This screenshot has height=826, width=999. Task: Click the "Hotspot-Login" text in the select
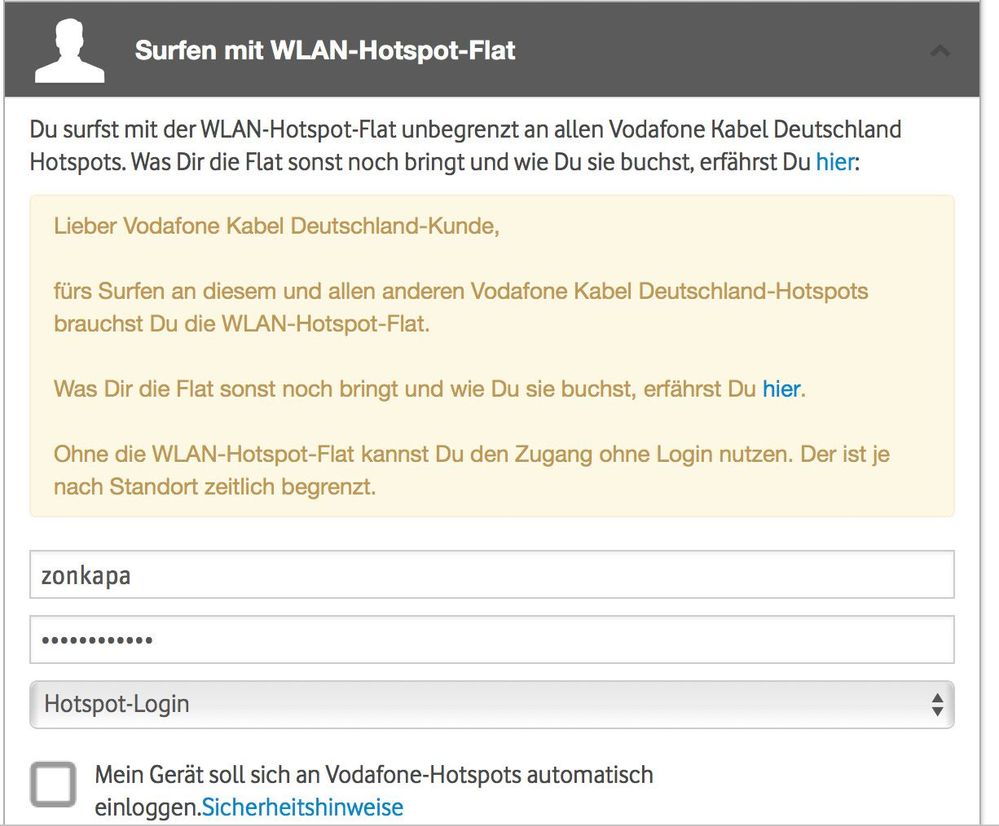117,704
